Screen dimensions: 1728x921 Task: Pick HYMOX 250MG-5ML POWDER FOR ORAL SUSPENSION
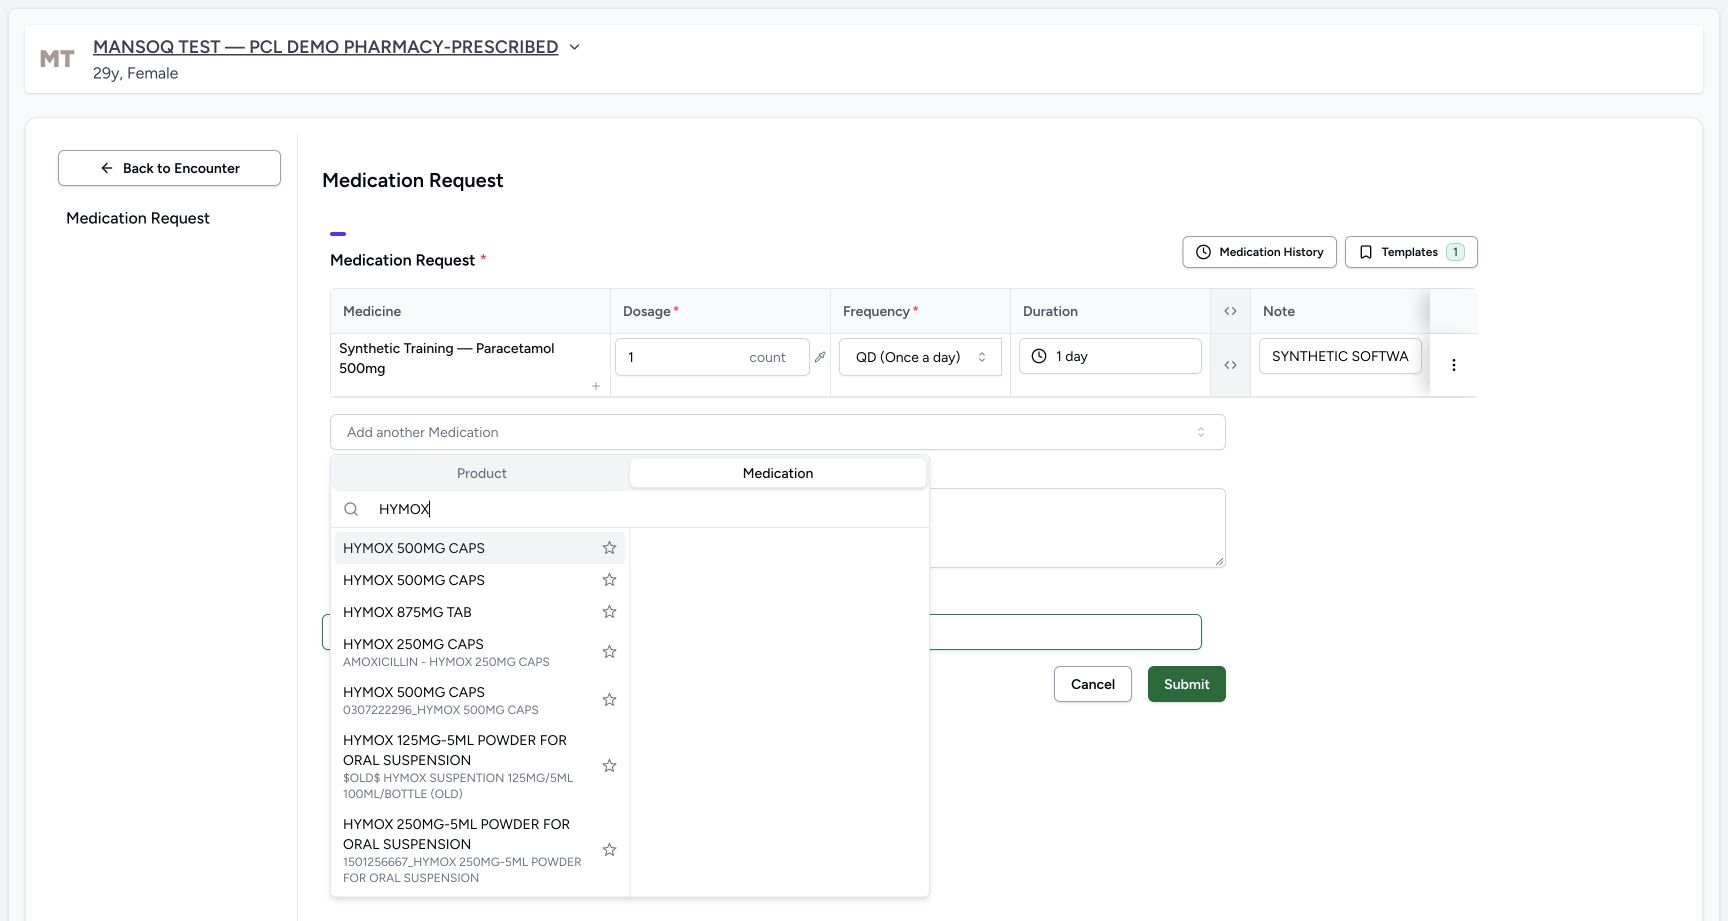(x=480, y=850)
